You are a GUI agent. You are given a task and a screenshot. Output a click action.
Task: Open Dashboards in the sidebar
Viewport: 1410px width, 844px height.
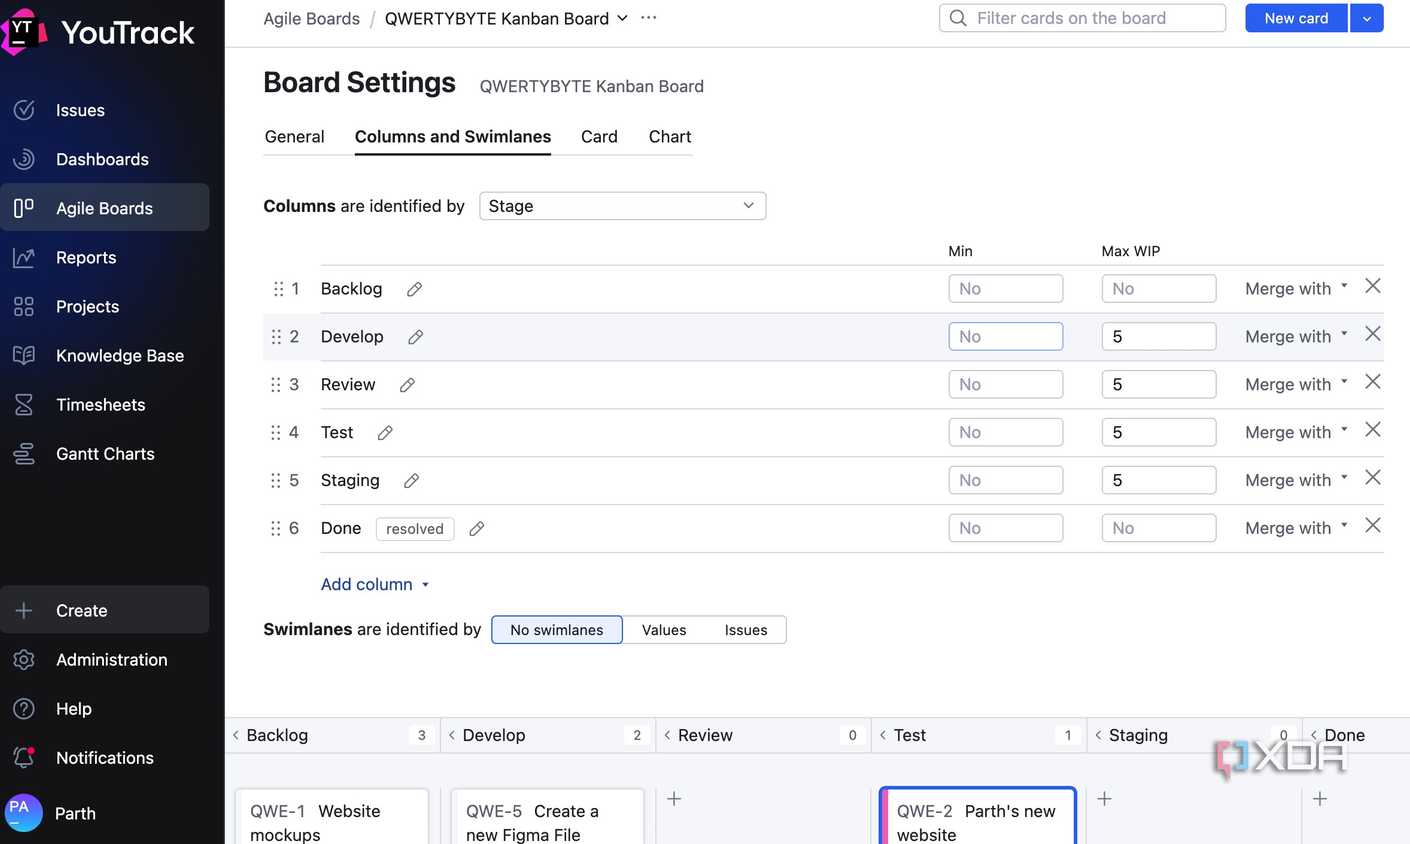(104, 159)
